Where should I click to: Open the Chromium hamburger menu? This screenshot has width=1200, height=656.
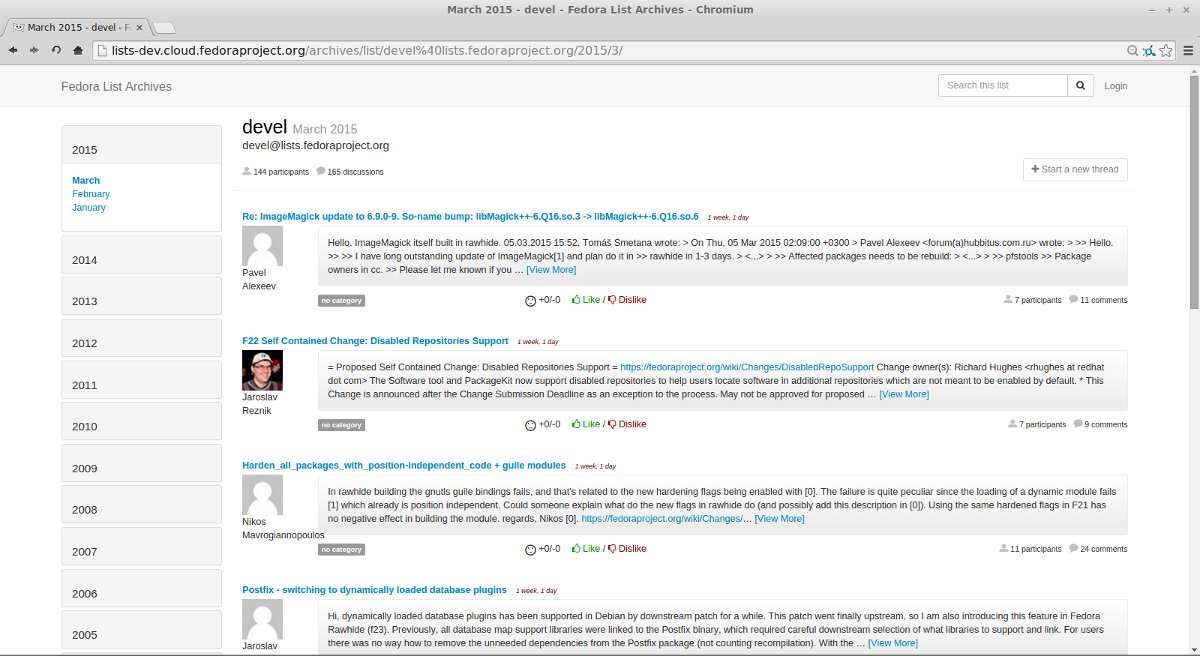coord(1187,50)
